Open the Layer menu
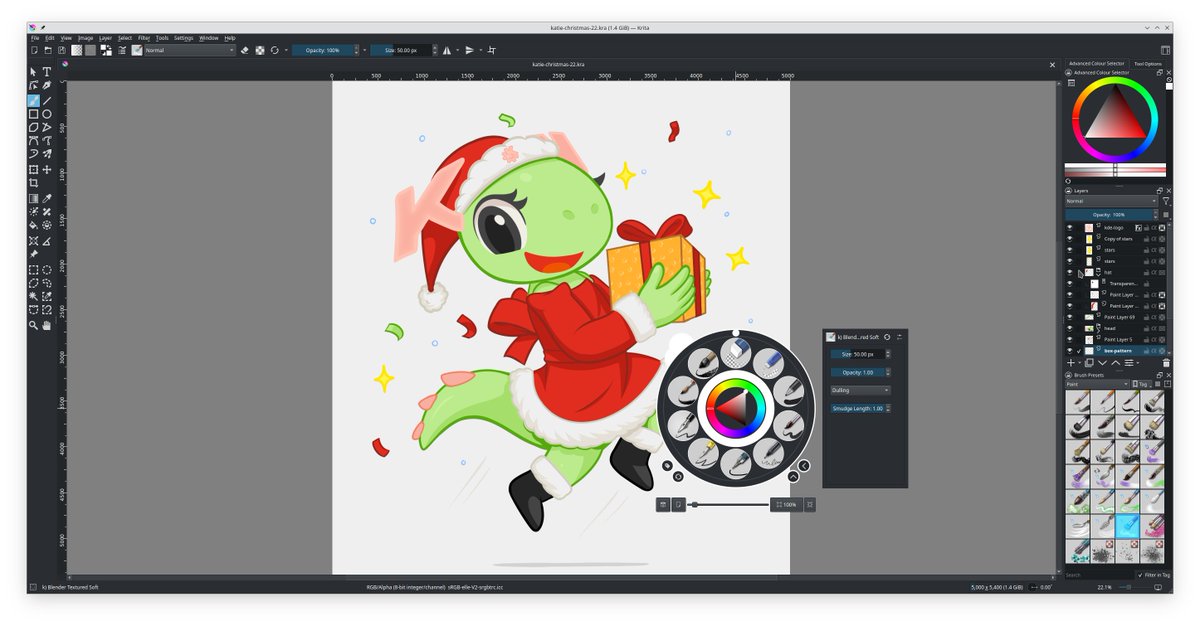 [105, 38]
